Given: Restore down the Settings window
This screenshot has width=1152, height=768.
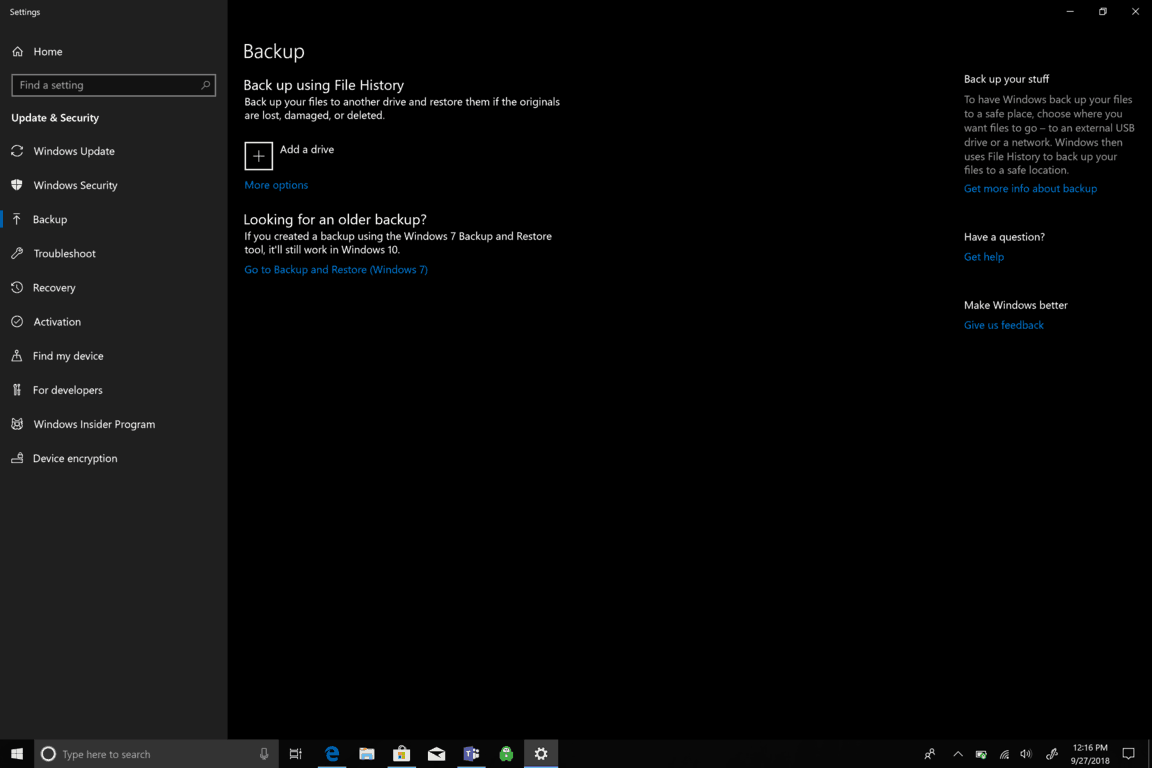Looking at the screenshot, I should tap(1103, 12).
